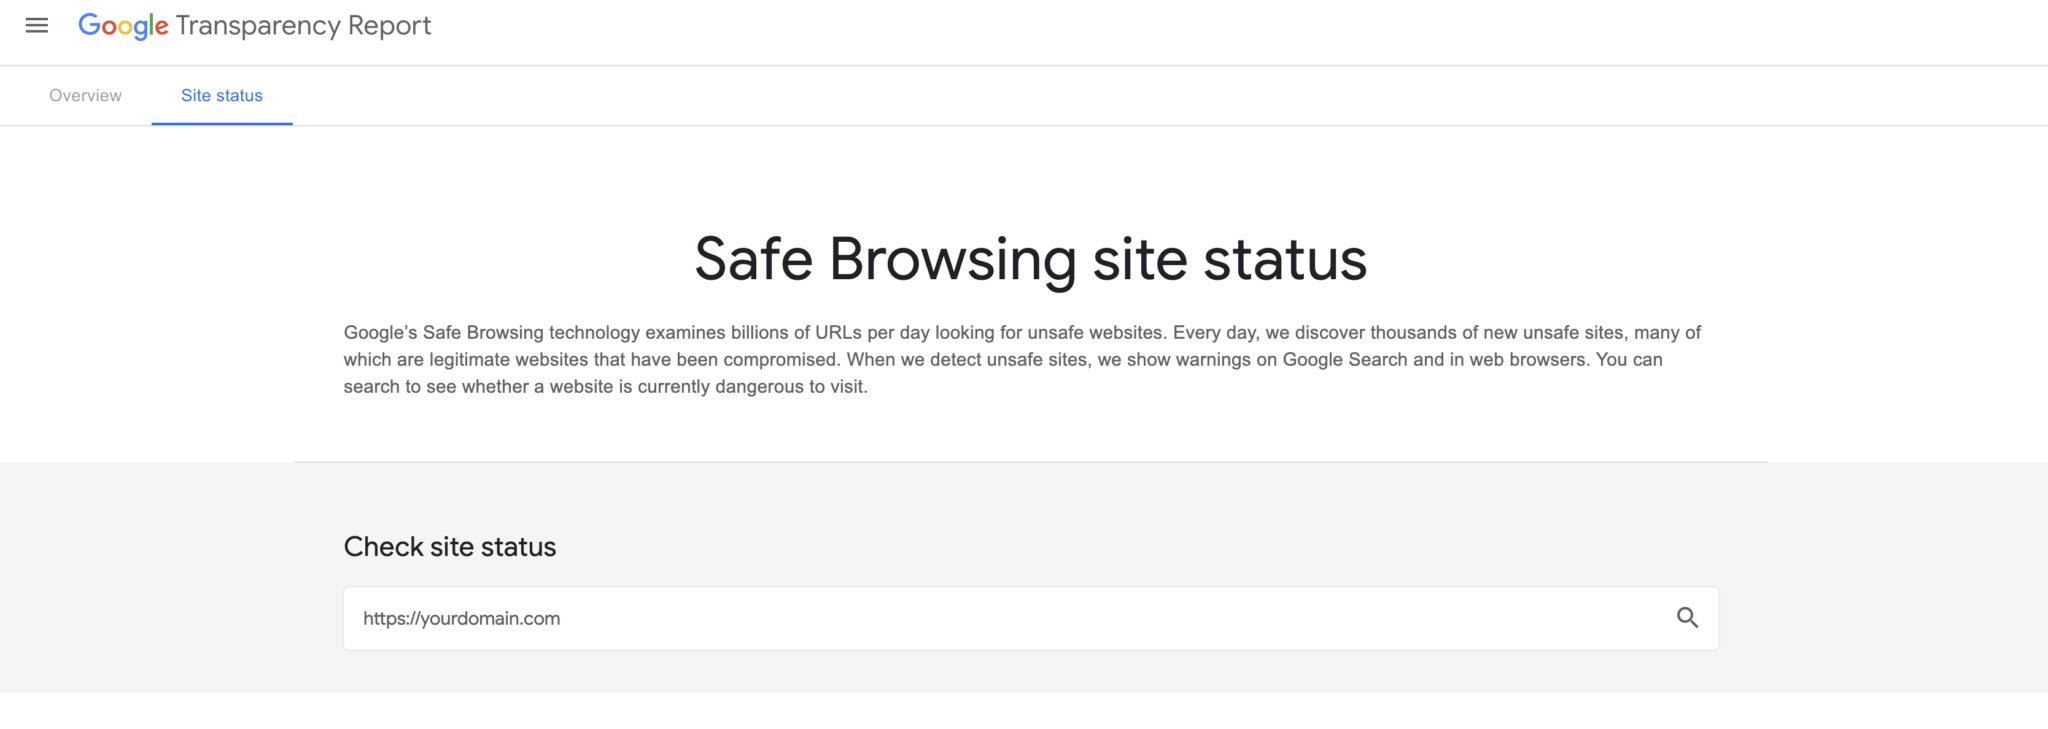Go home via the Transparency Report header text
The image size is (2048, 729).
[302, 26]
